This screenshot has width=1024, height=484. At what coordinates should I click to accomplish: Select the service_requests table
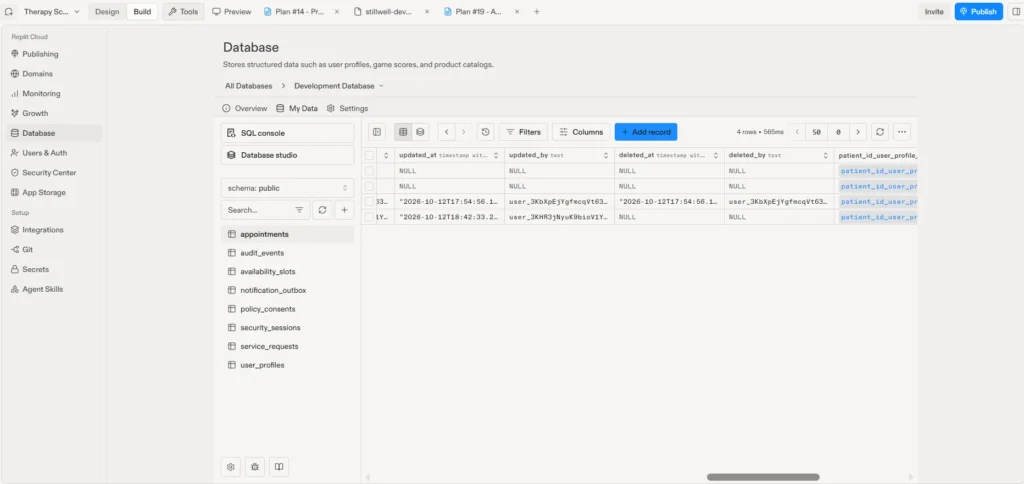(x=287, y=346)
